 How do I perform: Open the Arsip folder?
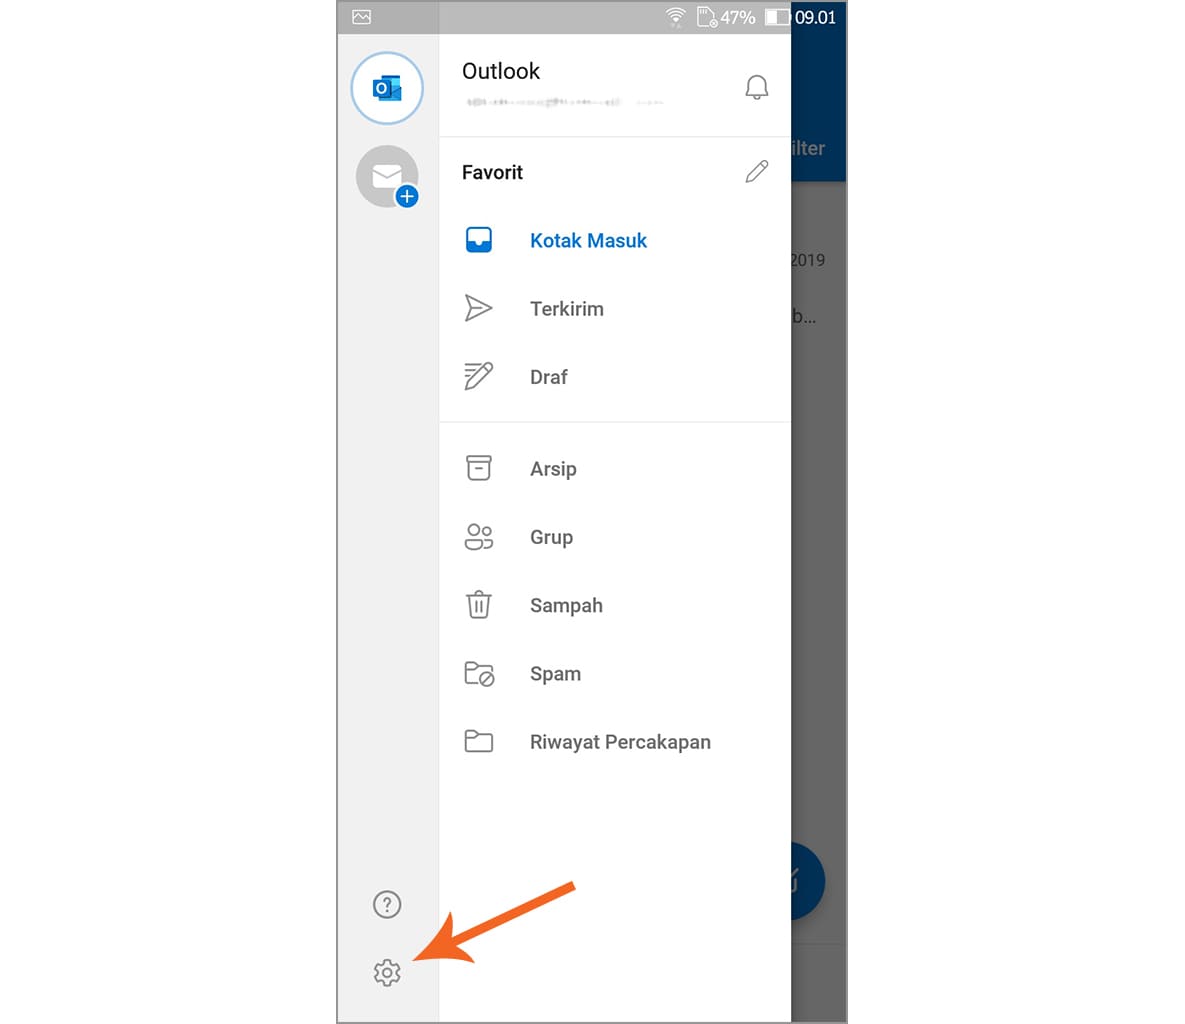[615, 469]
